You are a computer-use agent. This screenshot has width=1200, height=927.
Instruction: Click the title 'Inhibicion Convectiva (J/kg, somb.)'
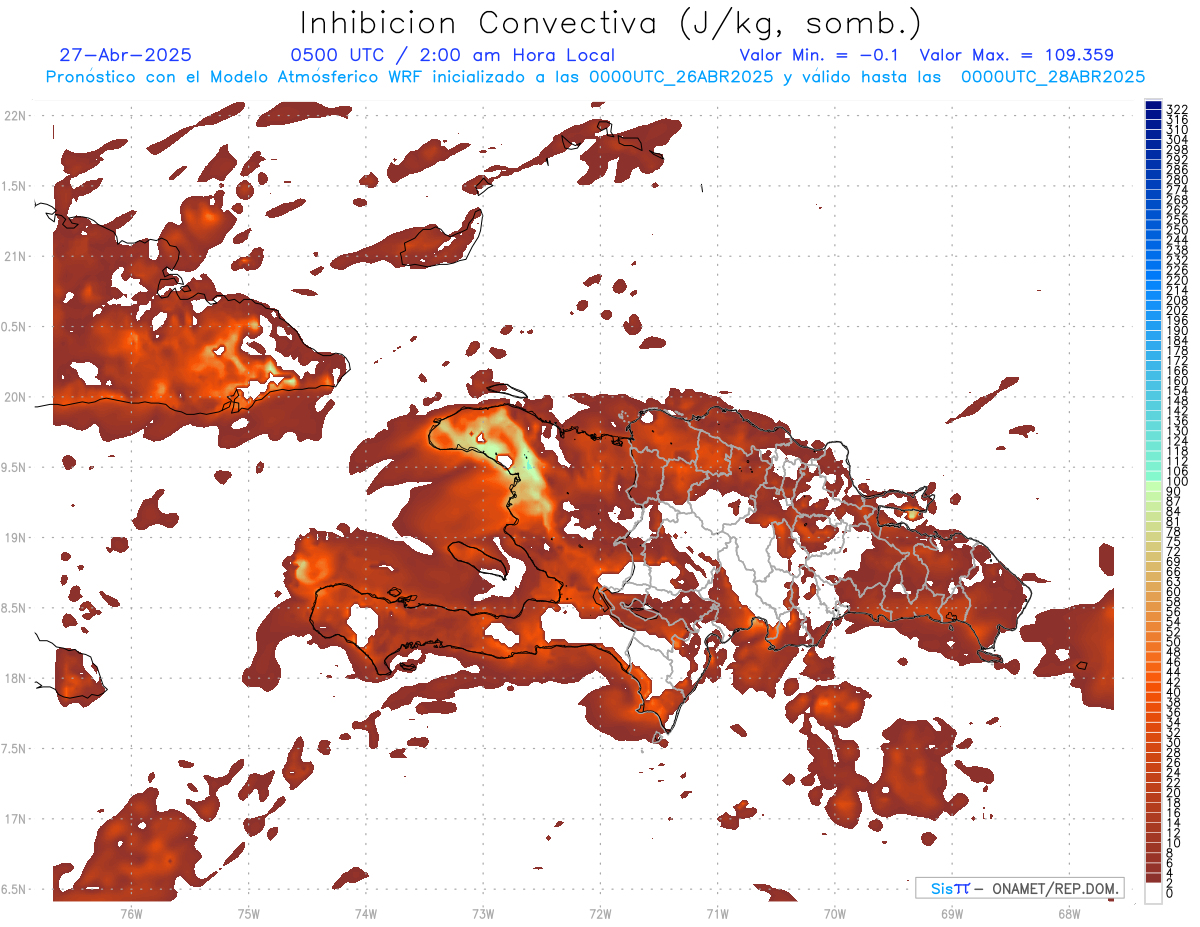tap(612, 24)
